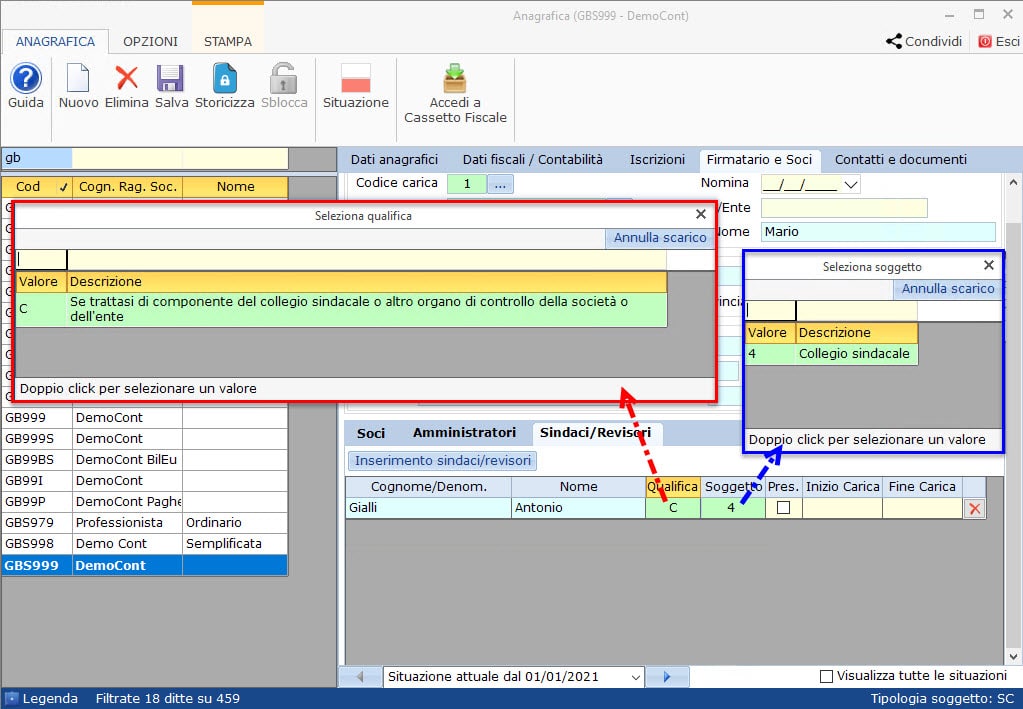
Task: Save using the Salva floppy icon
Action: pyautogui.click(x=170, y=78)
